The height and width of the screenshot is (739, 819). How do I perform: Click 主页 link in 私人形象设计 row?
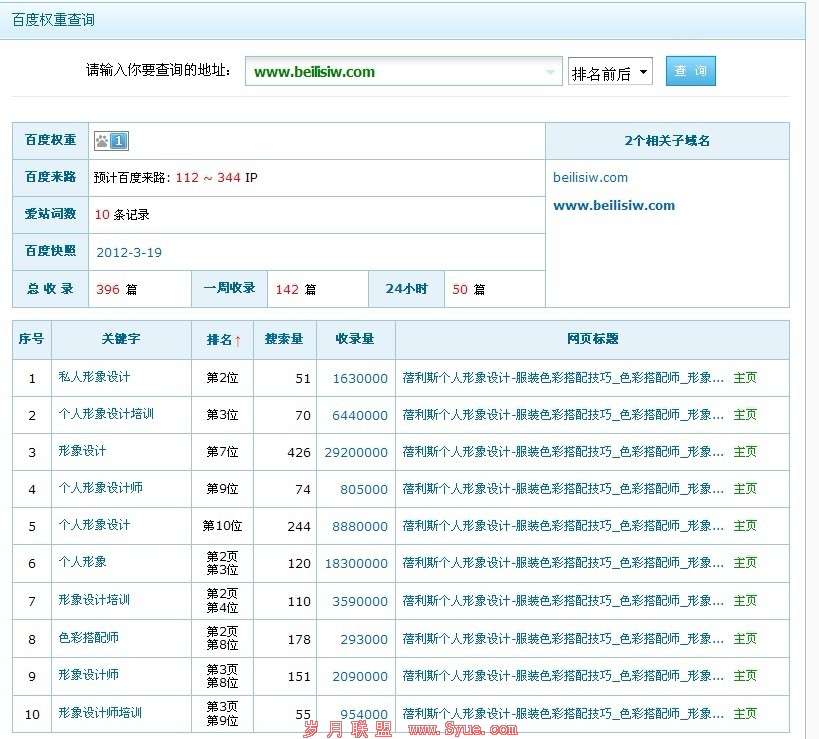pyautogui.click(x=745, y=378)
